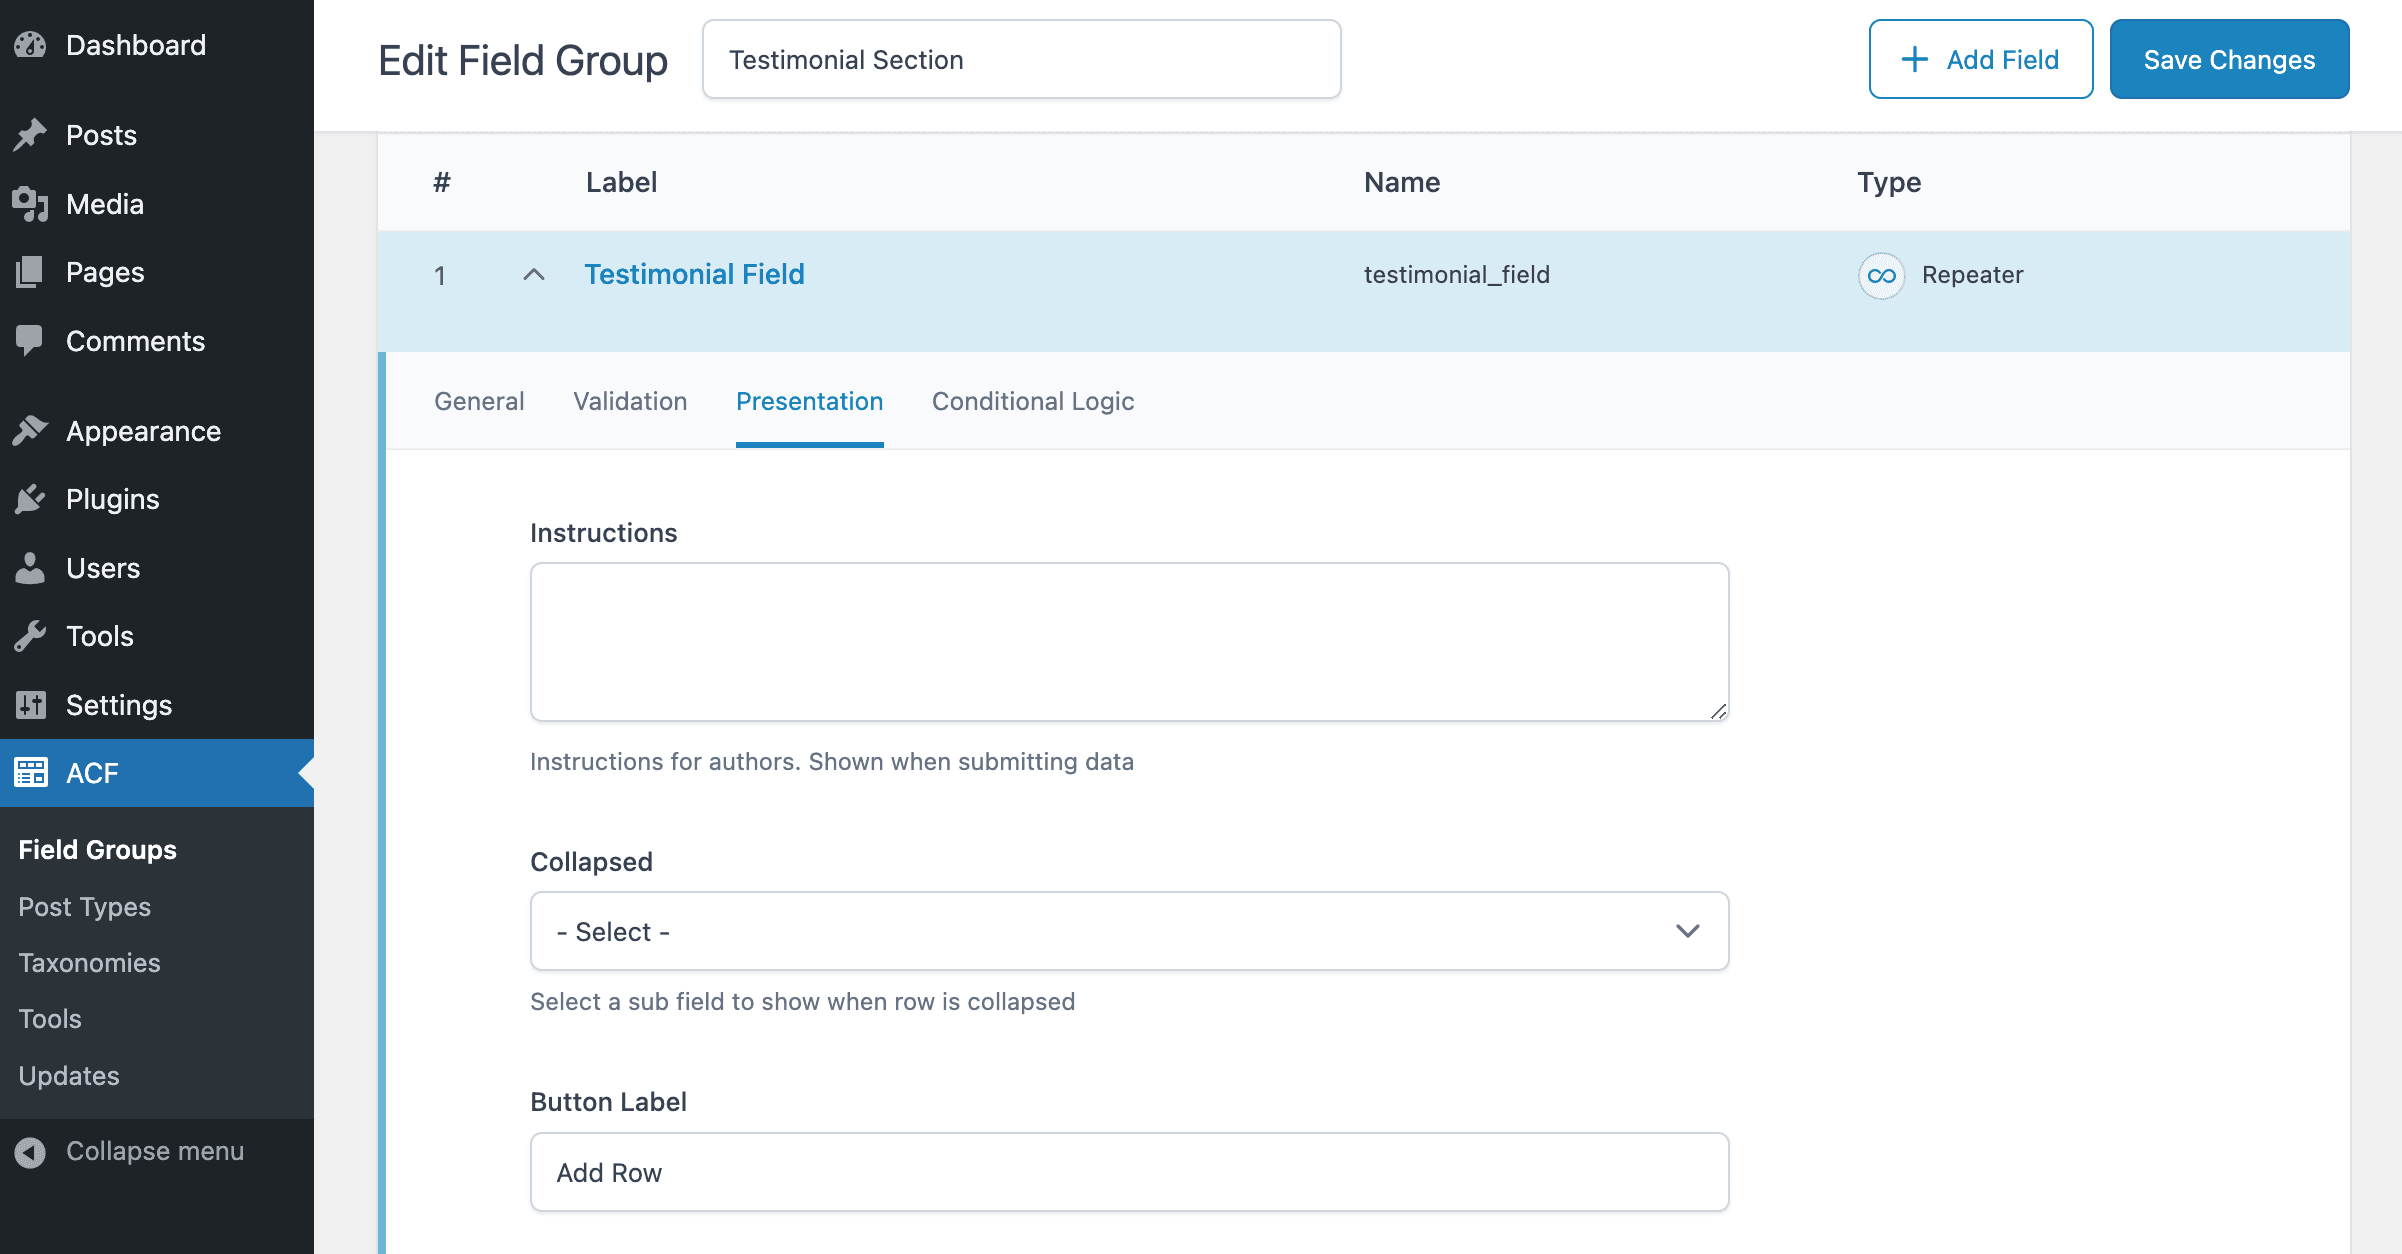Click the Presentation tab
The image size is (2402, 1254).
point(809,401)
